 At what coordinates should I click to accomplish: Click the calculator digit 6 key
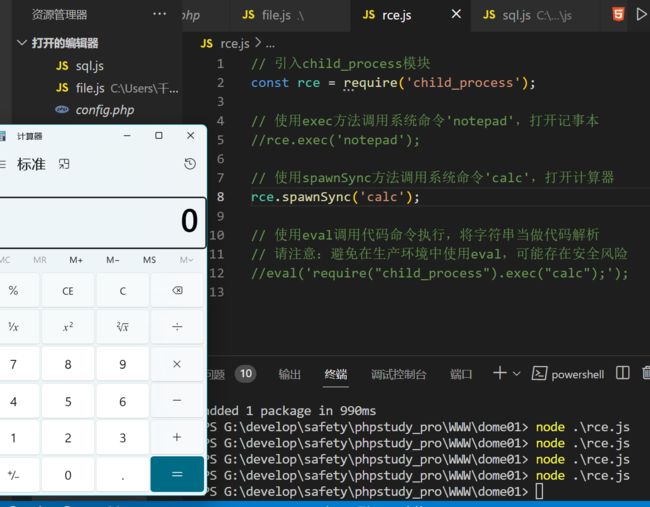(x=123, y=400)
